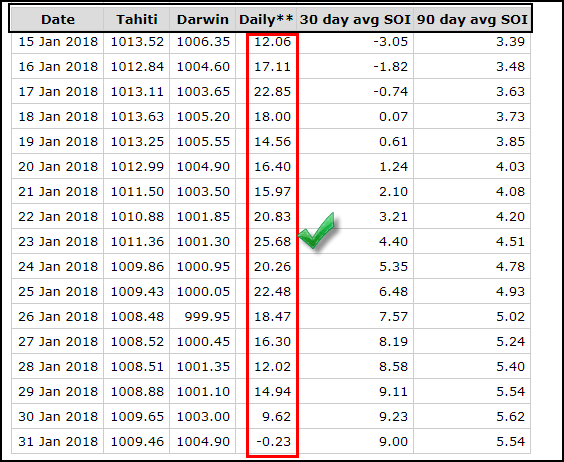Click Darwin value 1006.35

(x=203, y=42)
